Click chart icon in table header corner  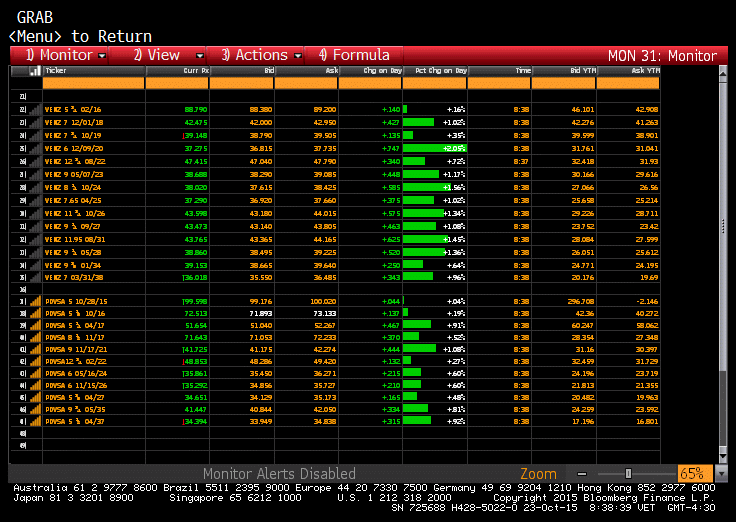pyautogui.click(x=35, y=71)
